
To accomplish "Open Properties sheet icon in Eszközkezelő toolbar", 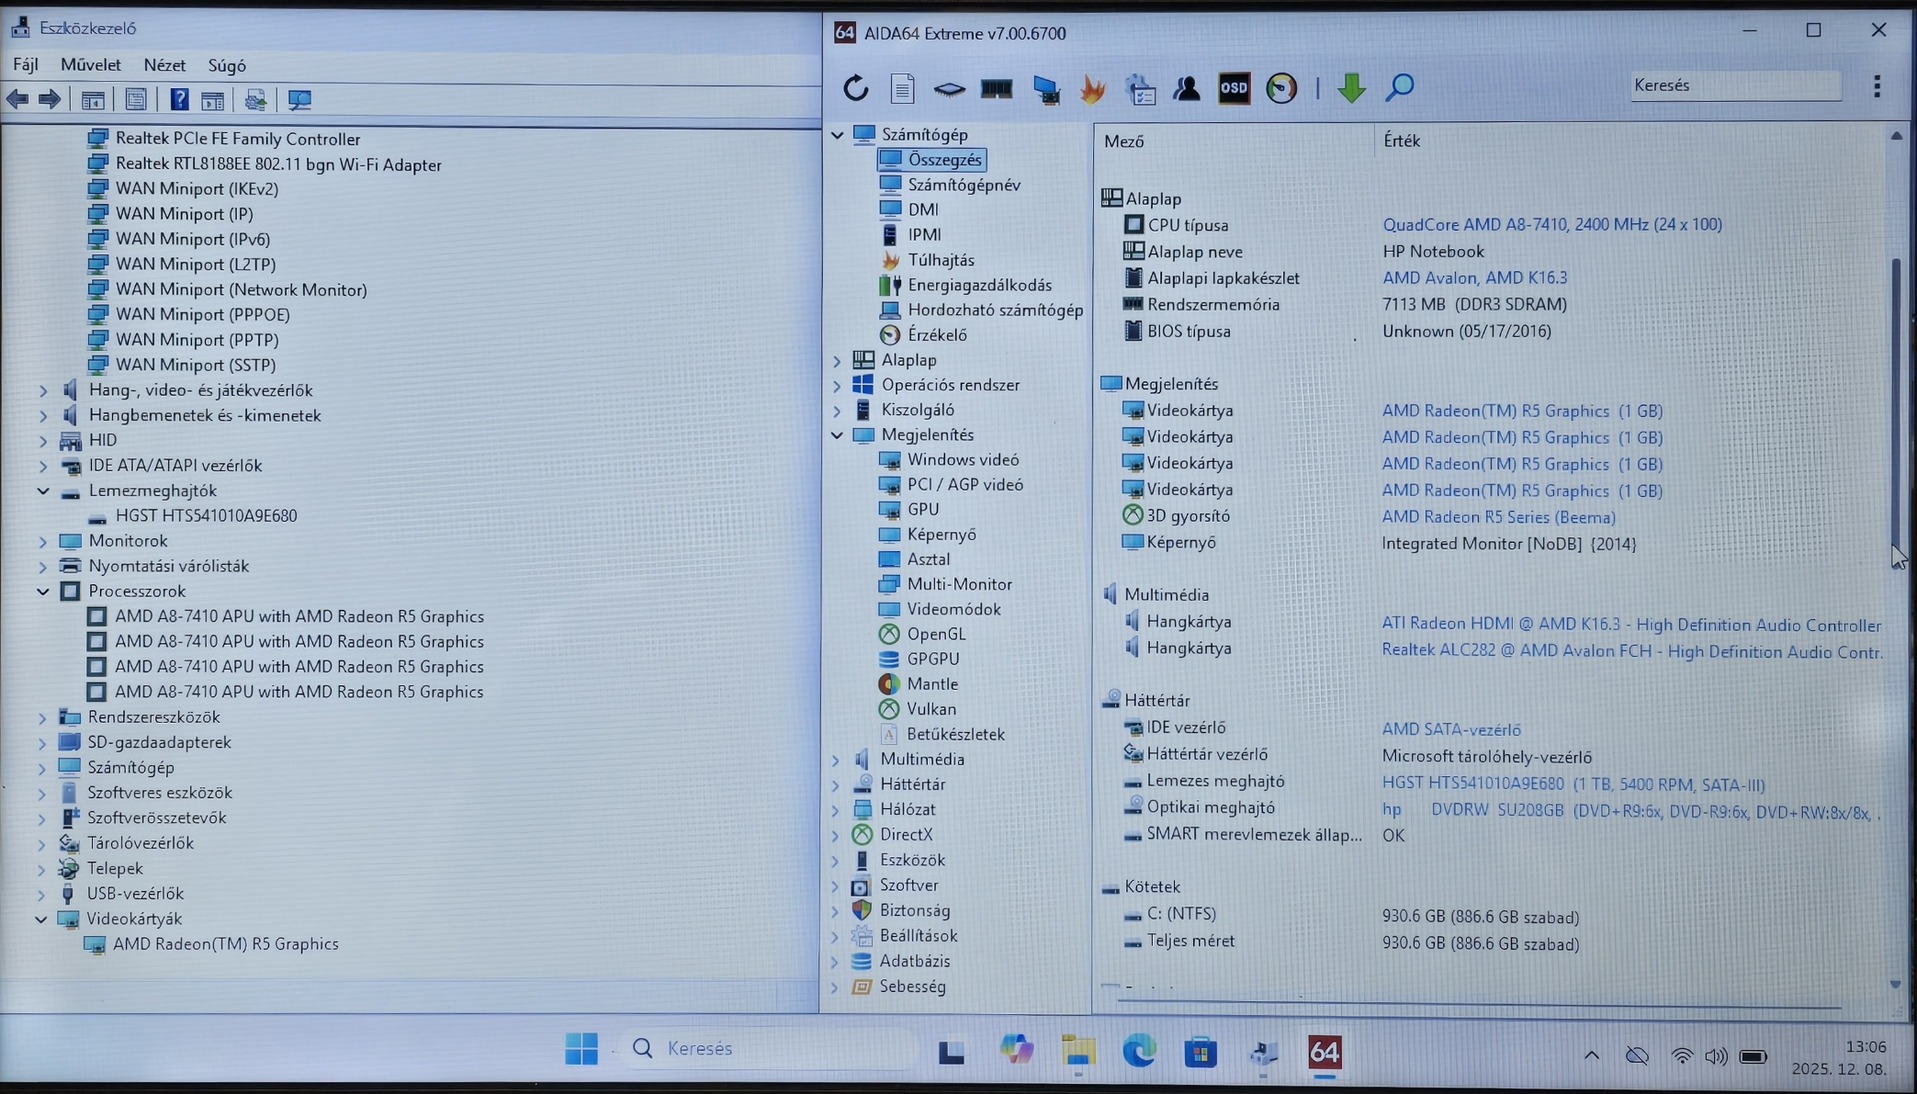I will [136, 100].
